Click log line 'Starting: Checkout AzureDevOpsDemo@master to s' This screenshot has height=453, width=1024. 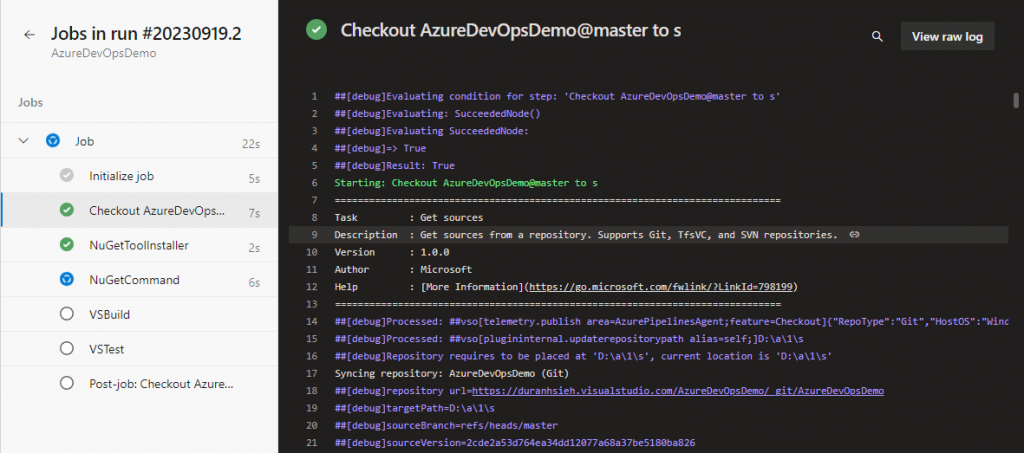(x=466, y=183)
